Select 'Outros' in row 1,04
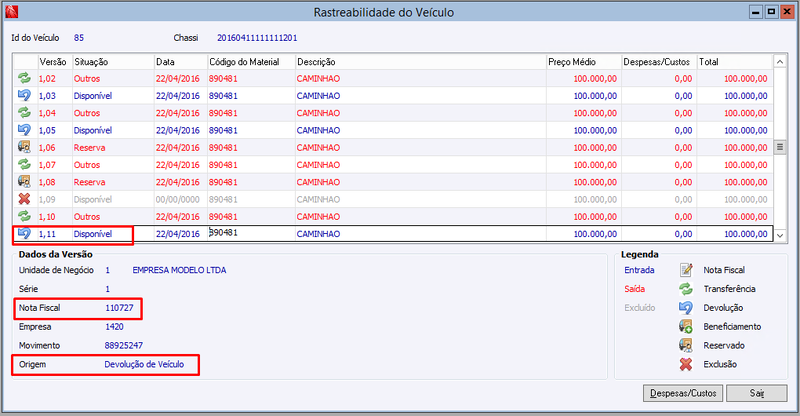The height and width of the screenshot is (416, 800). pyautogui.click(x=87, y=113)
